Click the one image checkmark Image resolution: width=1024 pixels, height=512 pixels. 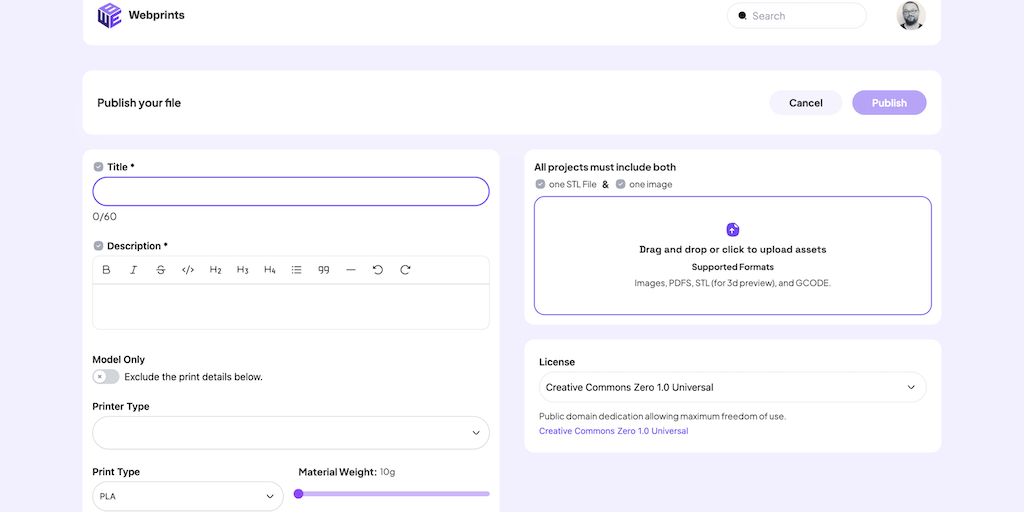620,184
